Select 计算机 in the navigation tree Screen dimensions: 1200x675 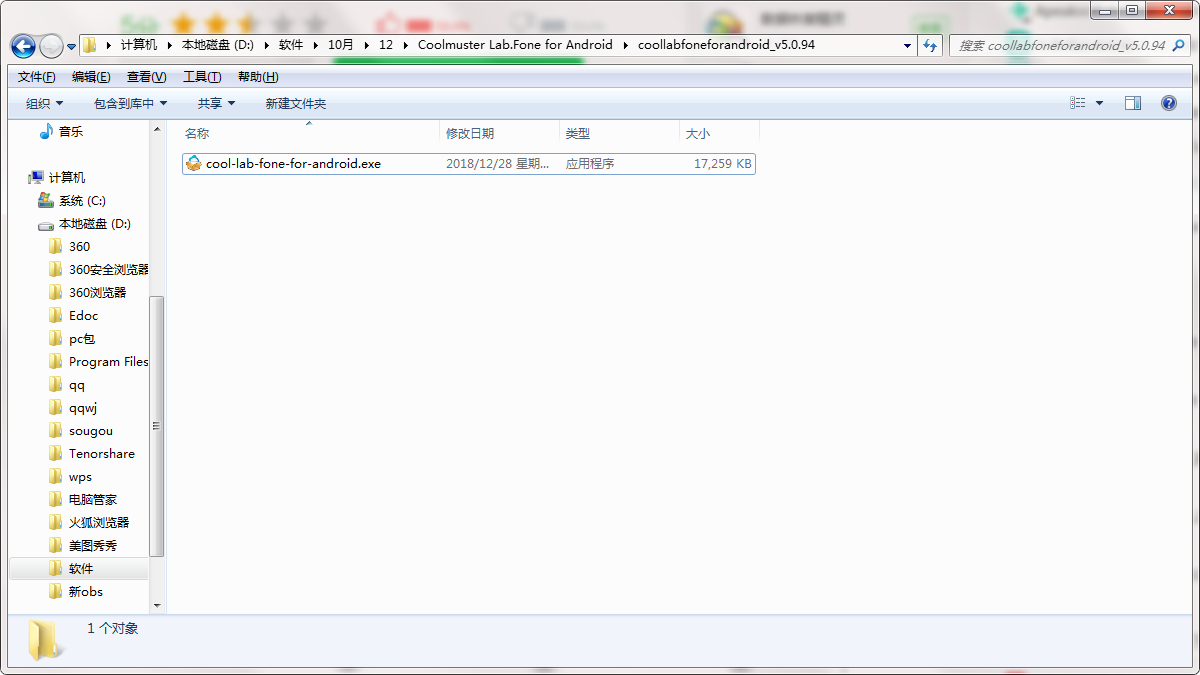(67, 177)
